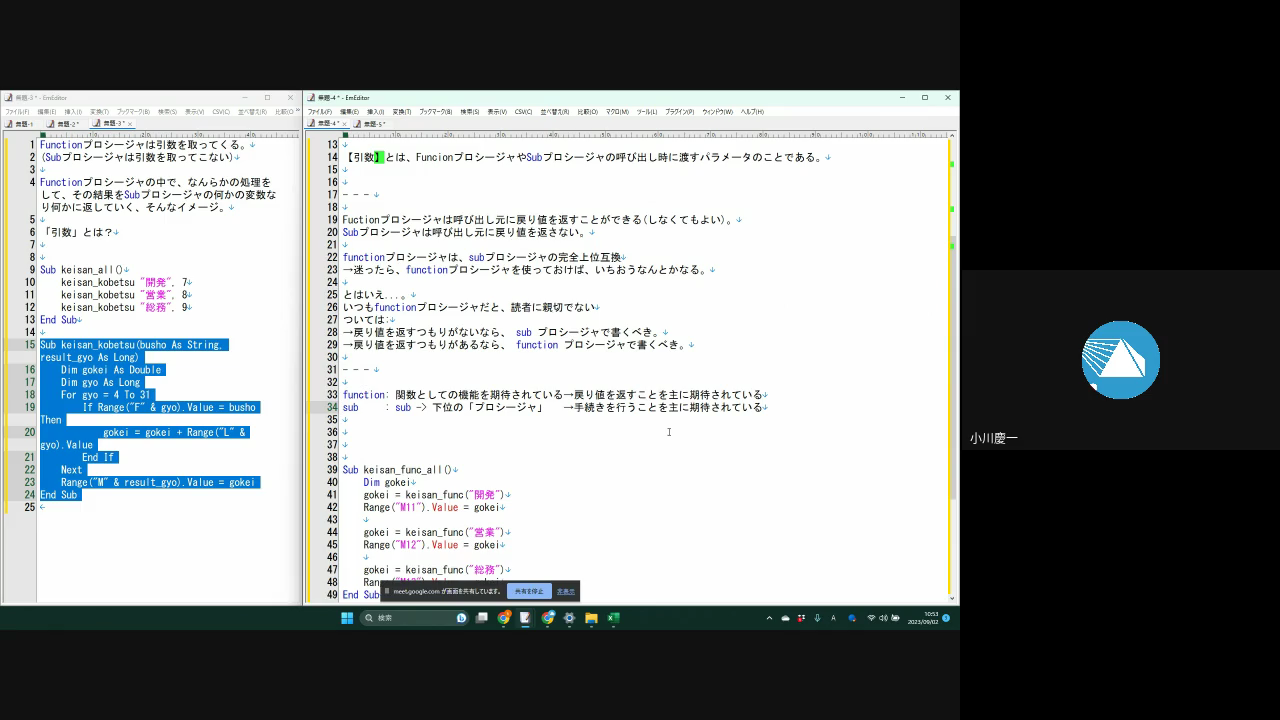Click the microphone icon in system tray
This screenshot has height=720, width=1280.
point(817,618)
